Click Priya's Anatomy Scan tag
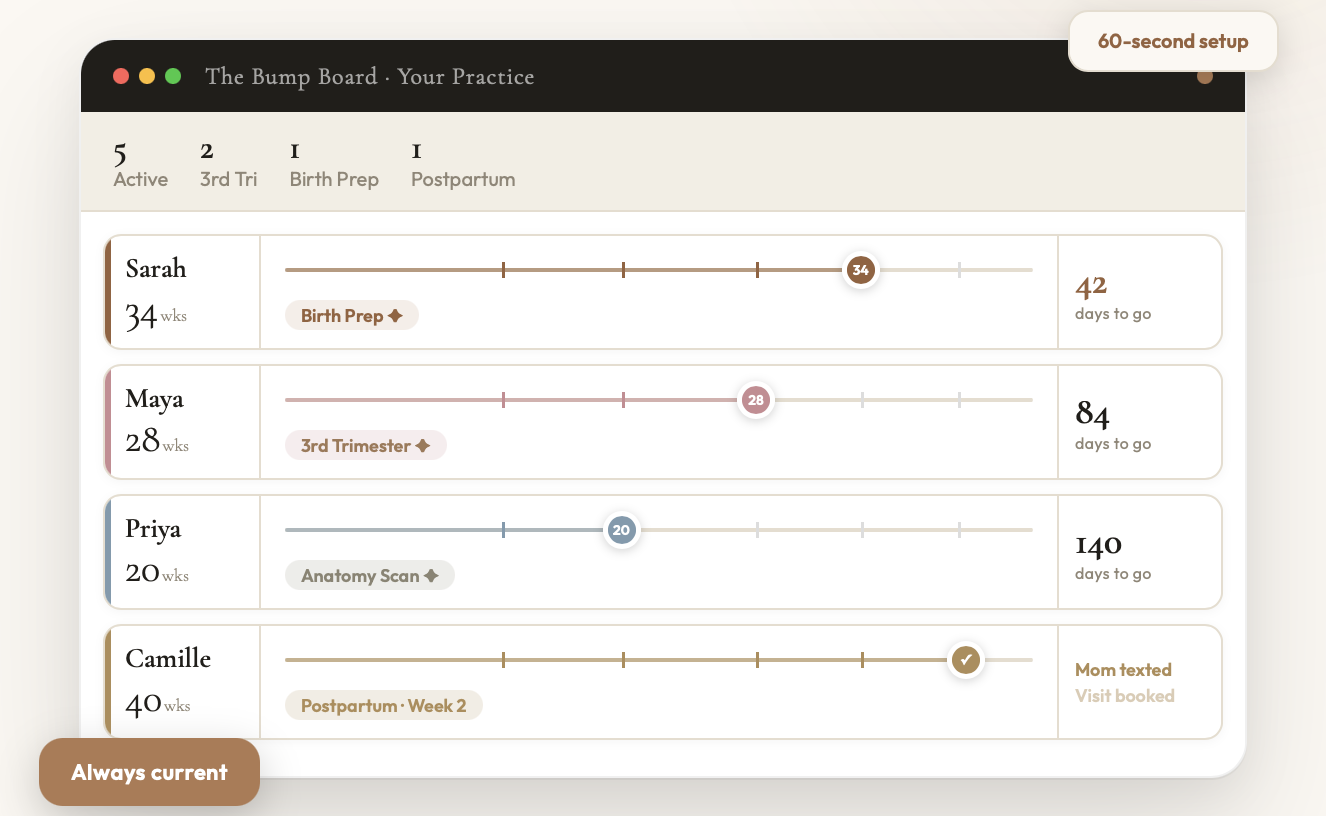The width and height of the screenshot is (1326, 816). pyautogui.click(x=370, y=576)
